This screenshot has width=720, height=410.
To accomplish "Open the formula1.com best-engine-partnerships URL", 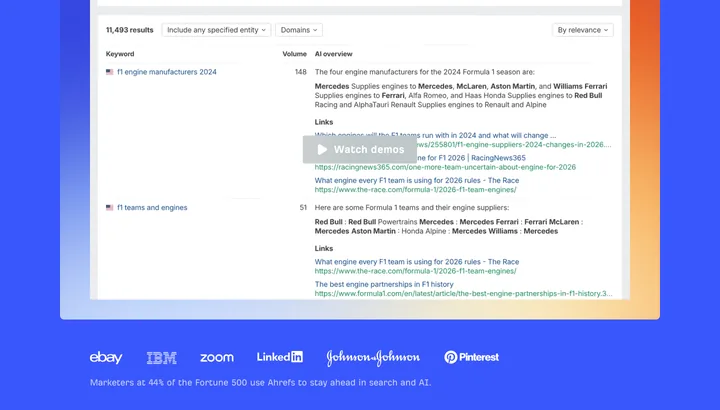I will coord(463,293).
